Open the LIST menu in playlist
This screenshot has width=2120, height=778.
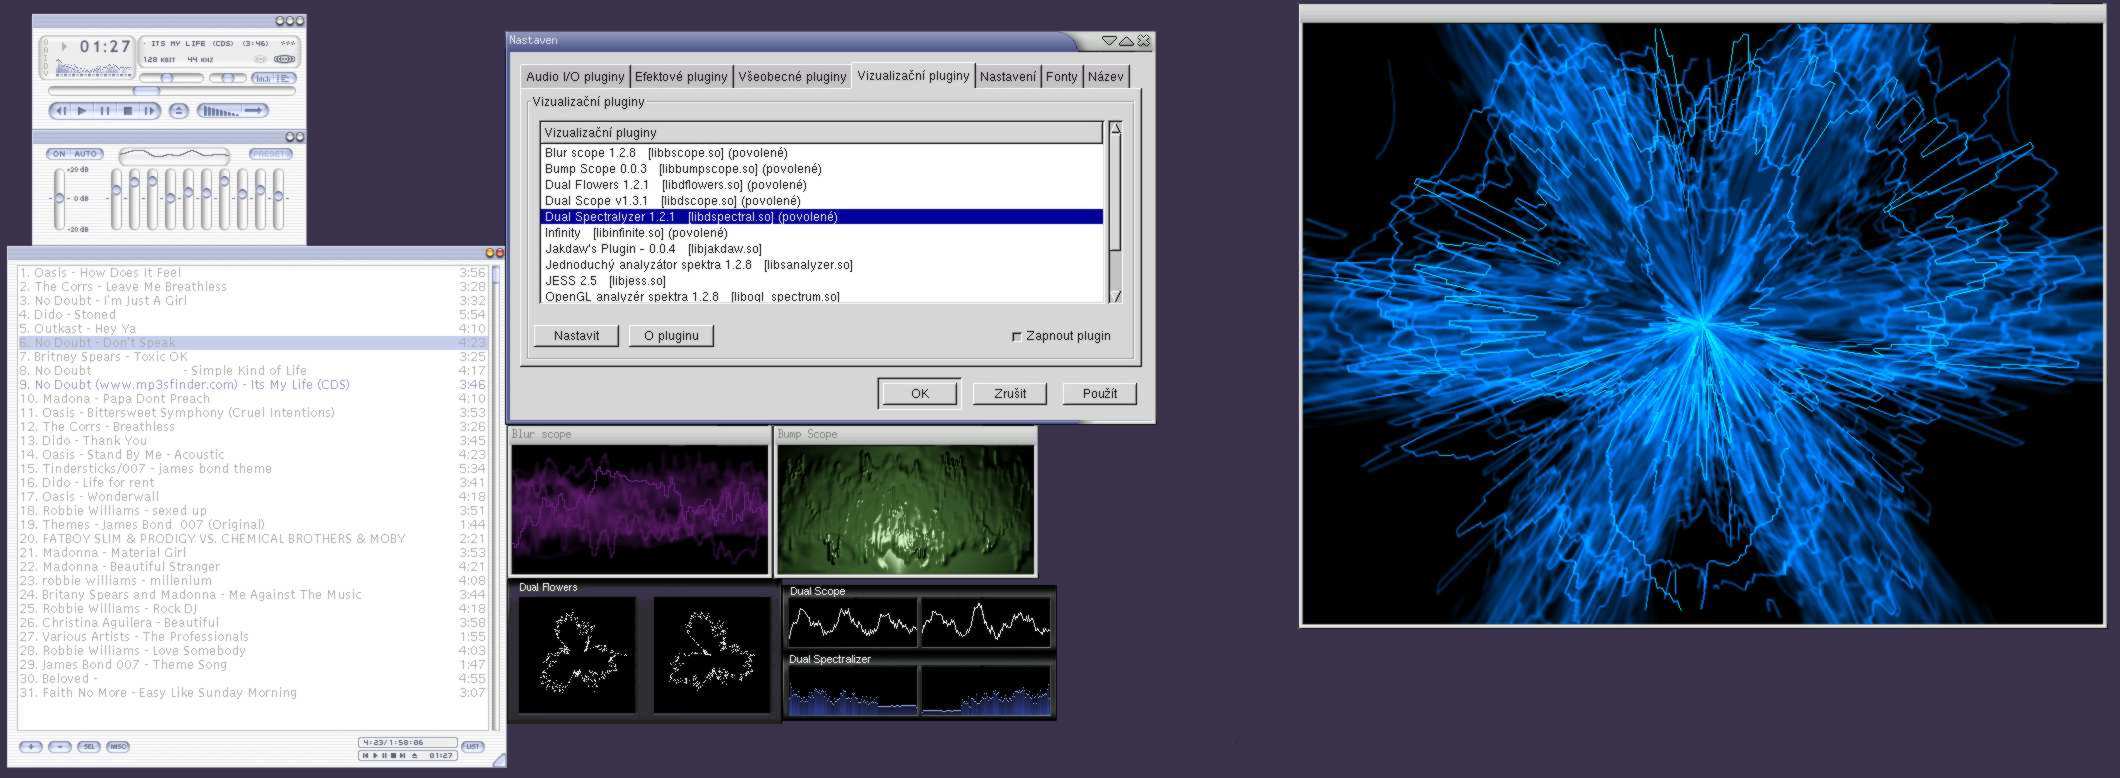pos(473,747)
